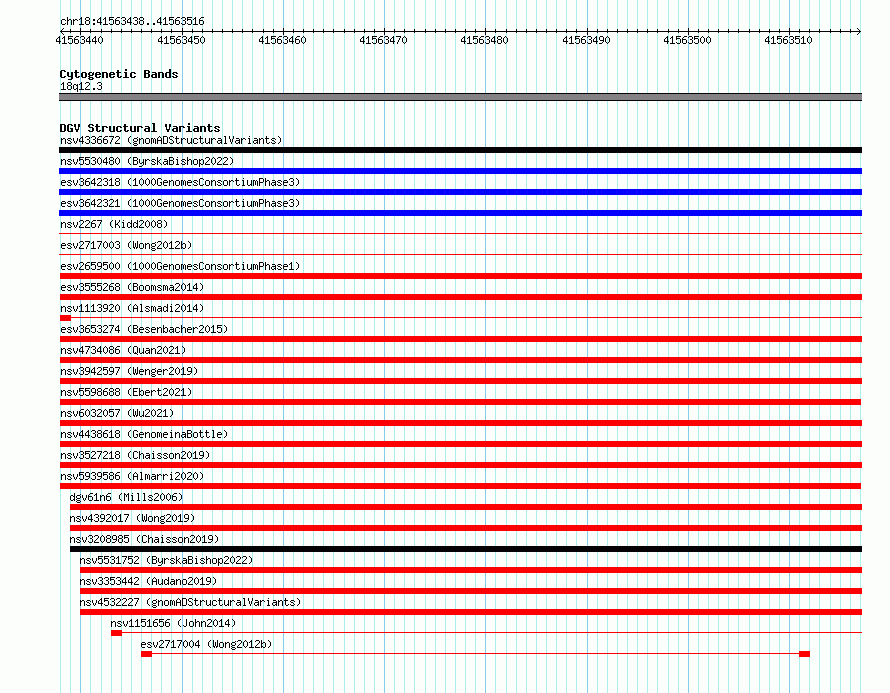The height and width of the screenshot is (693, 890).
Task: Click the red bar under nsv4734086
Action: 460,360
